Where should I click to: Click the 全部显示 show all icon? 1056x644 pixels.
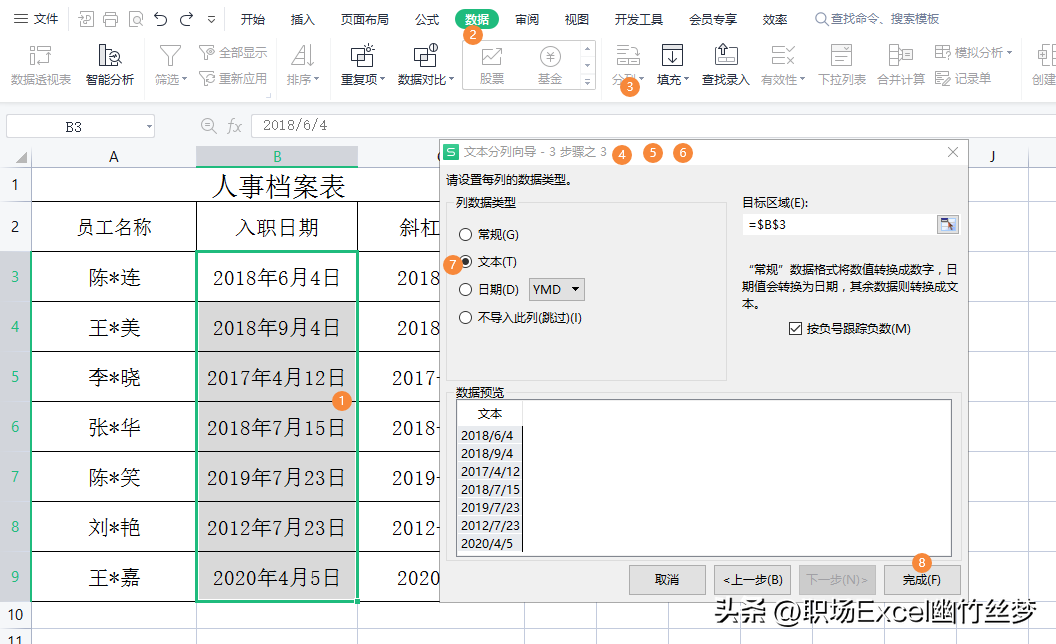pyautogui.click(x=207, y=52)
